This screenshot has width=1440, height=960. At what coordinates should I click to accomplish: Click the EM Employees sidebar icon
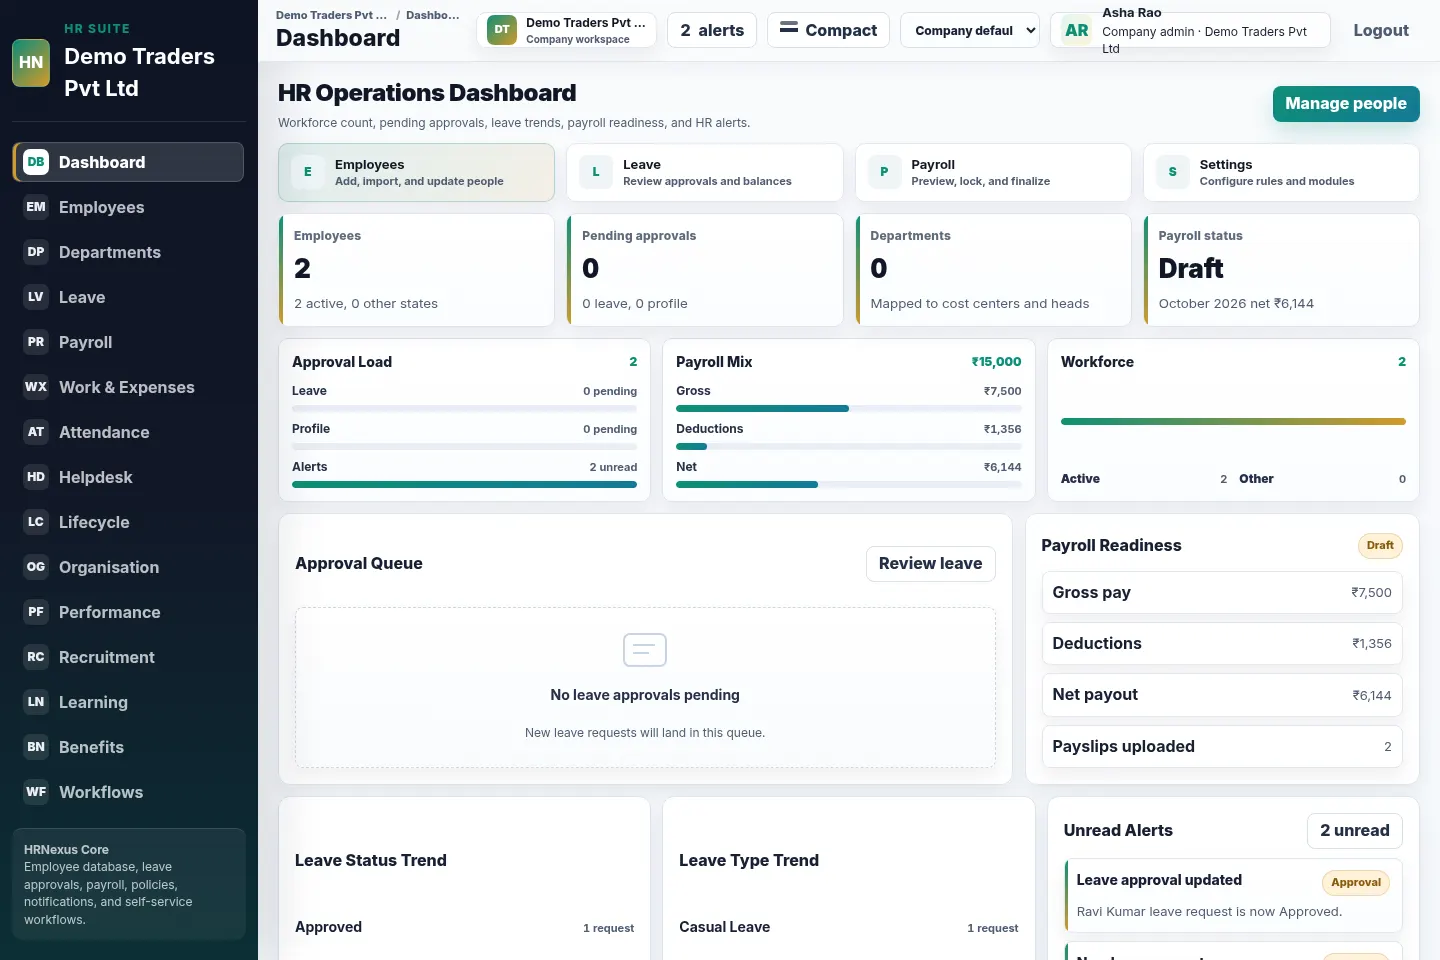36,207
